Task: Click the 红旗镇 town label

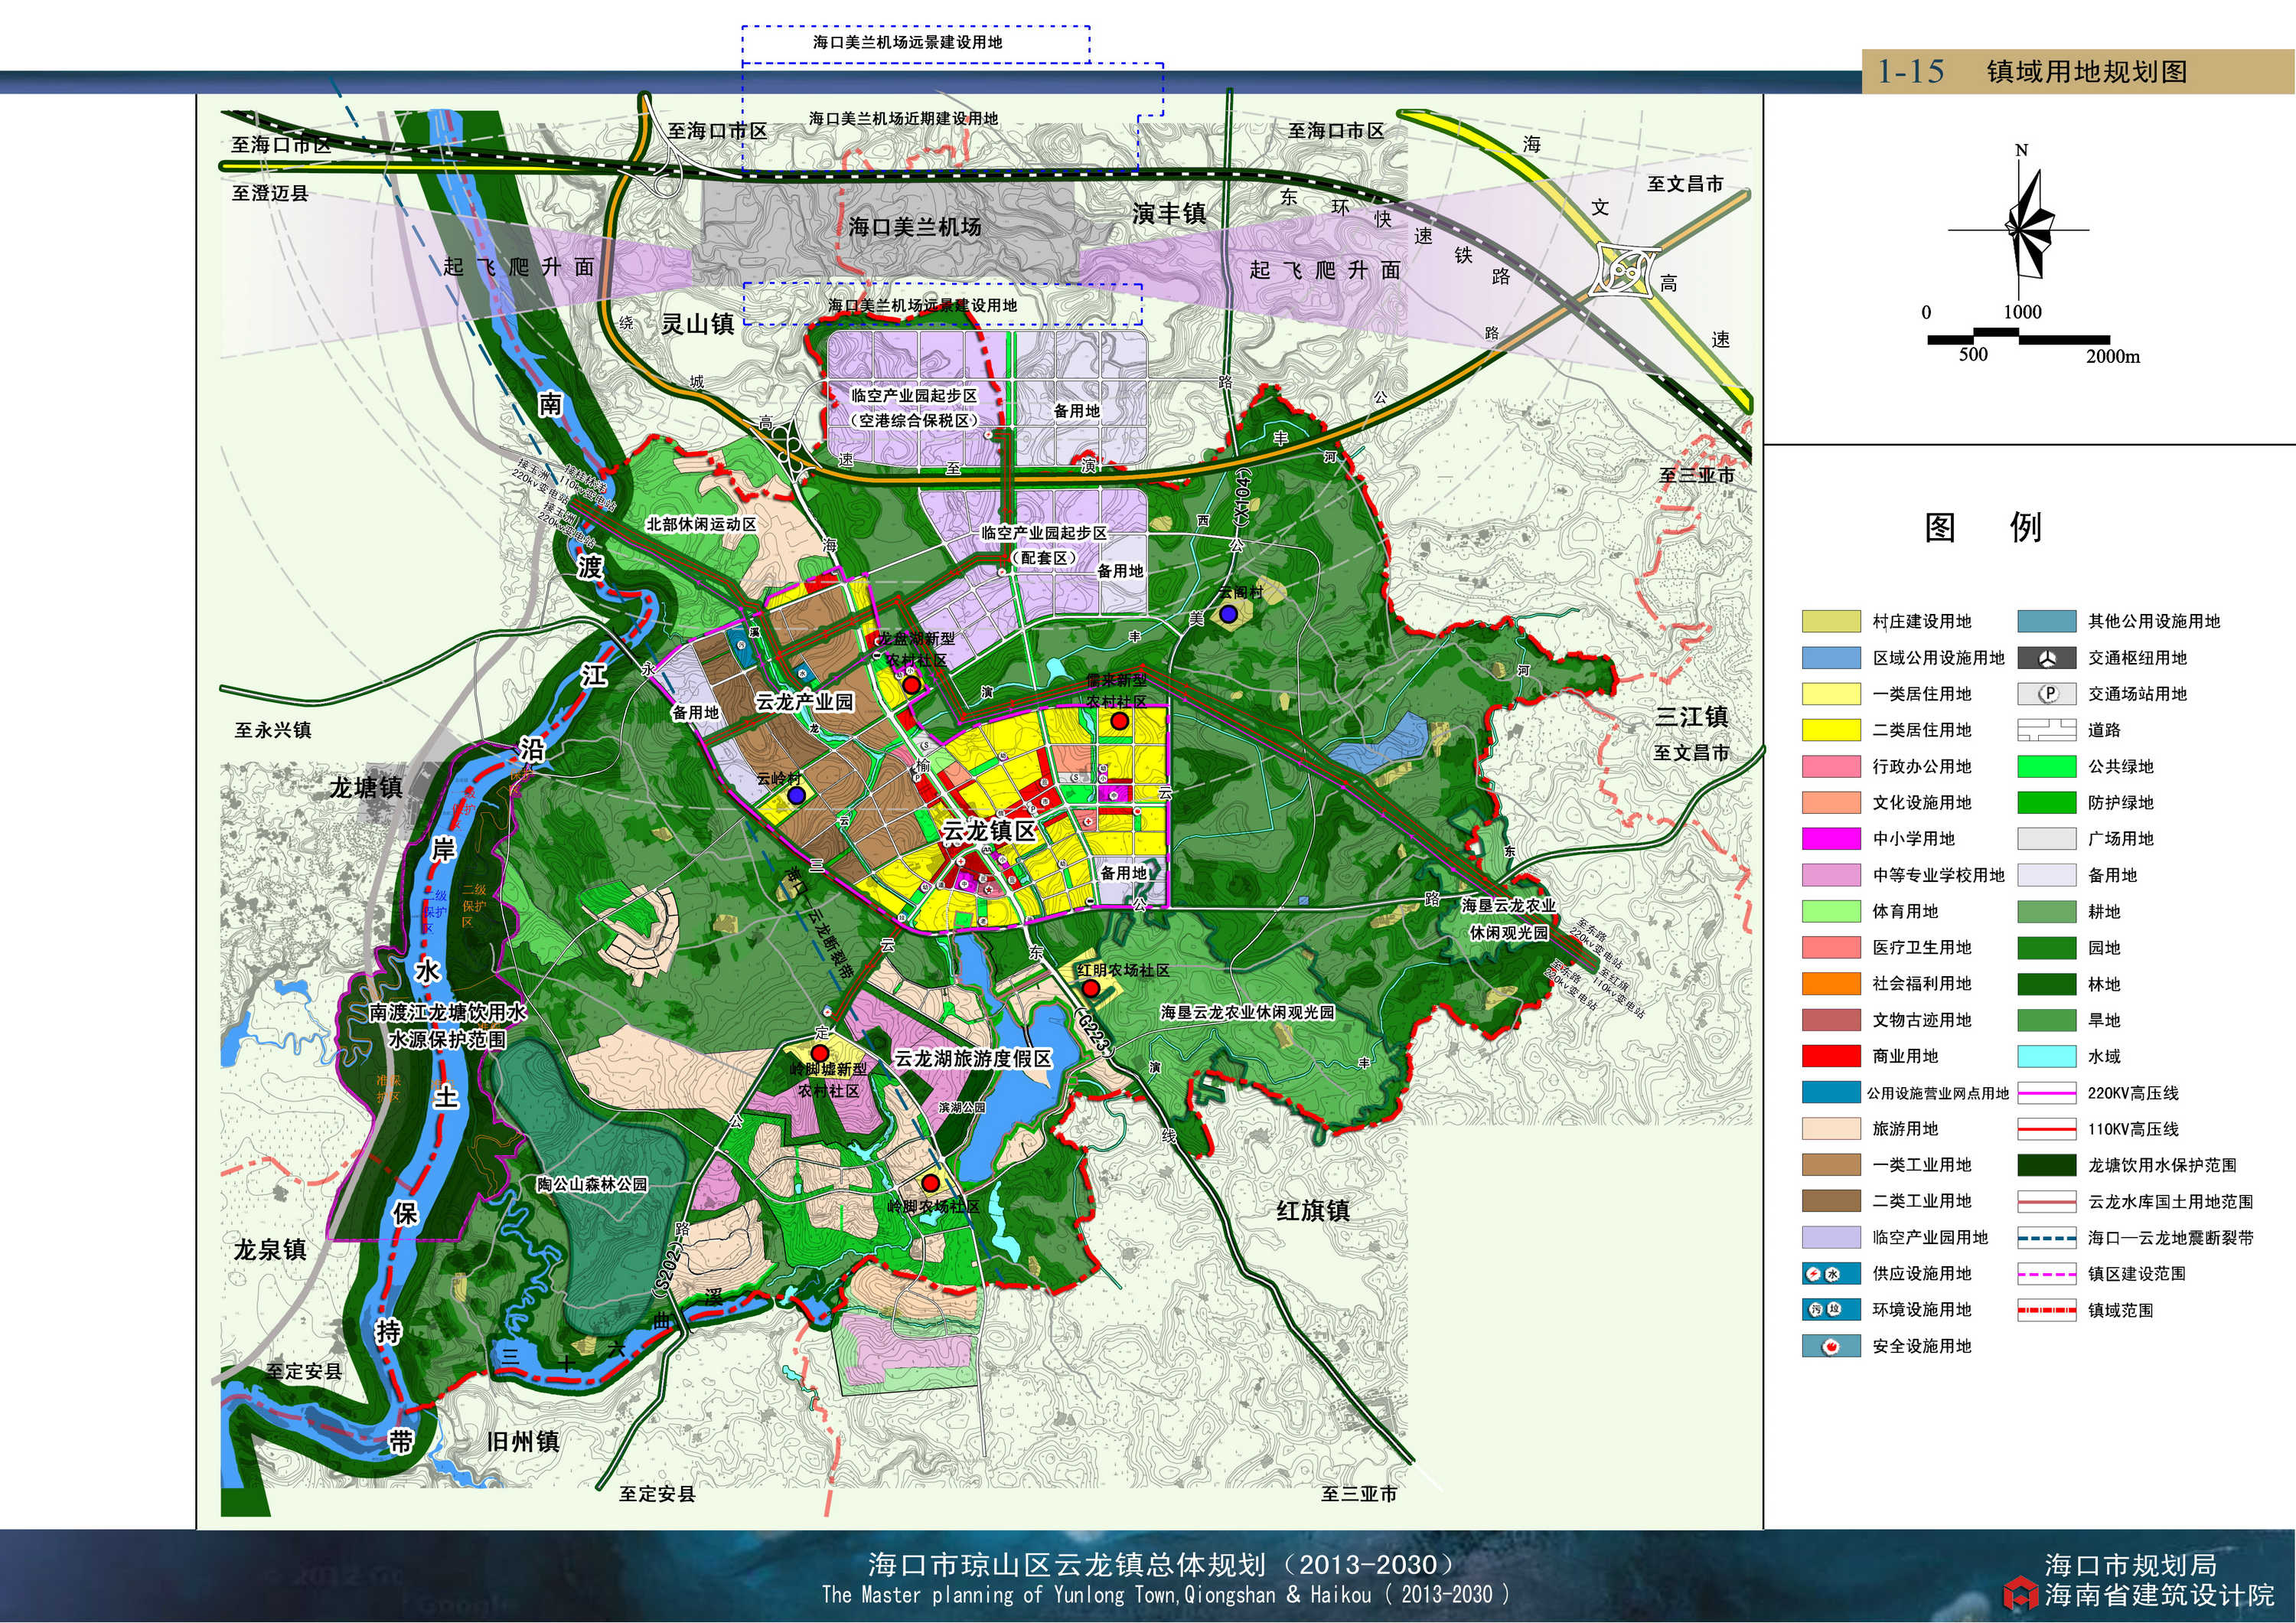Action: click(1313, 1211)
